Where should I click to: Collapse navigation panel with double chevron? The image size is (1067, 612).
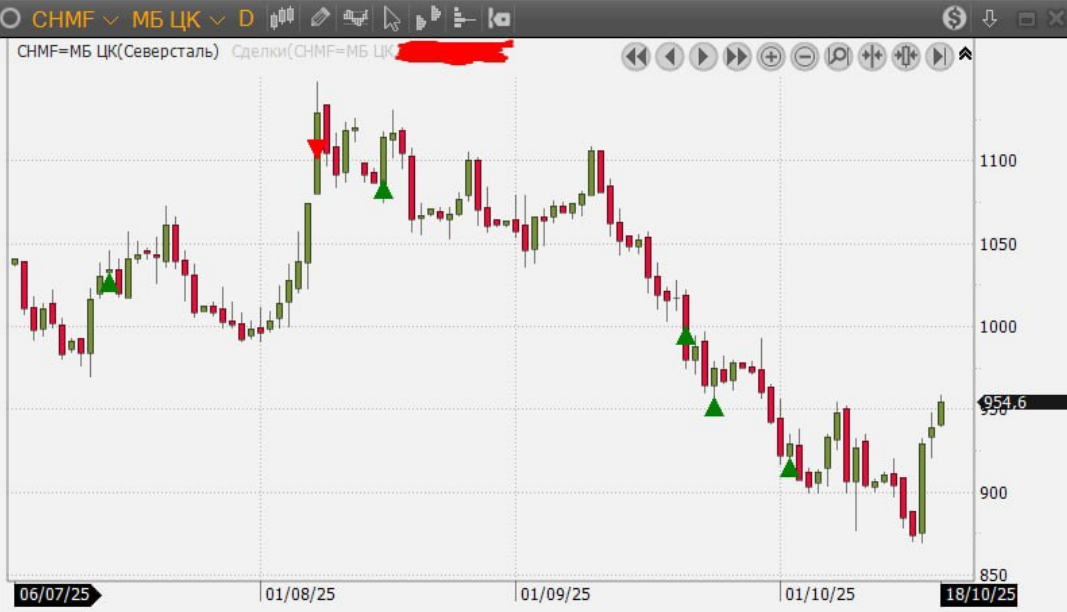coord(965,54)
